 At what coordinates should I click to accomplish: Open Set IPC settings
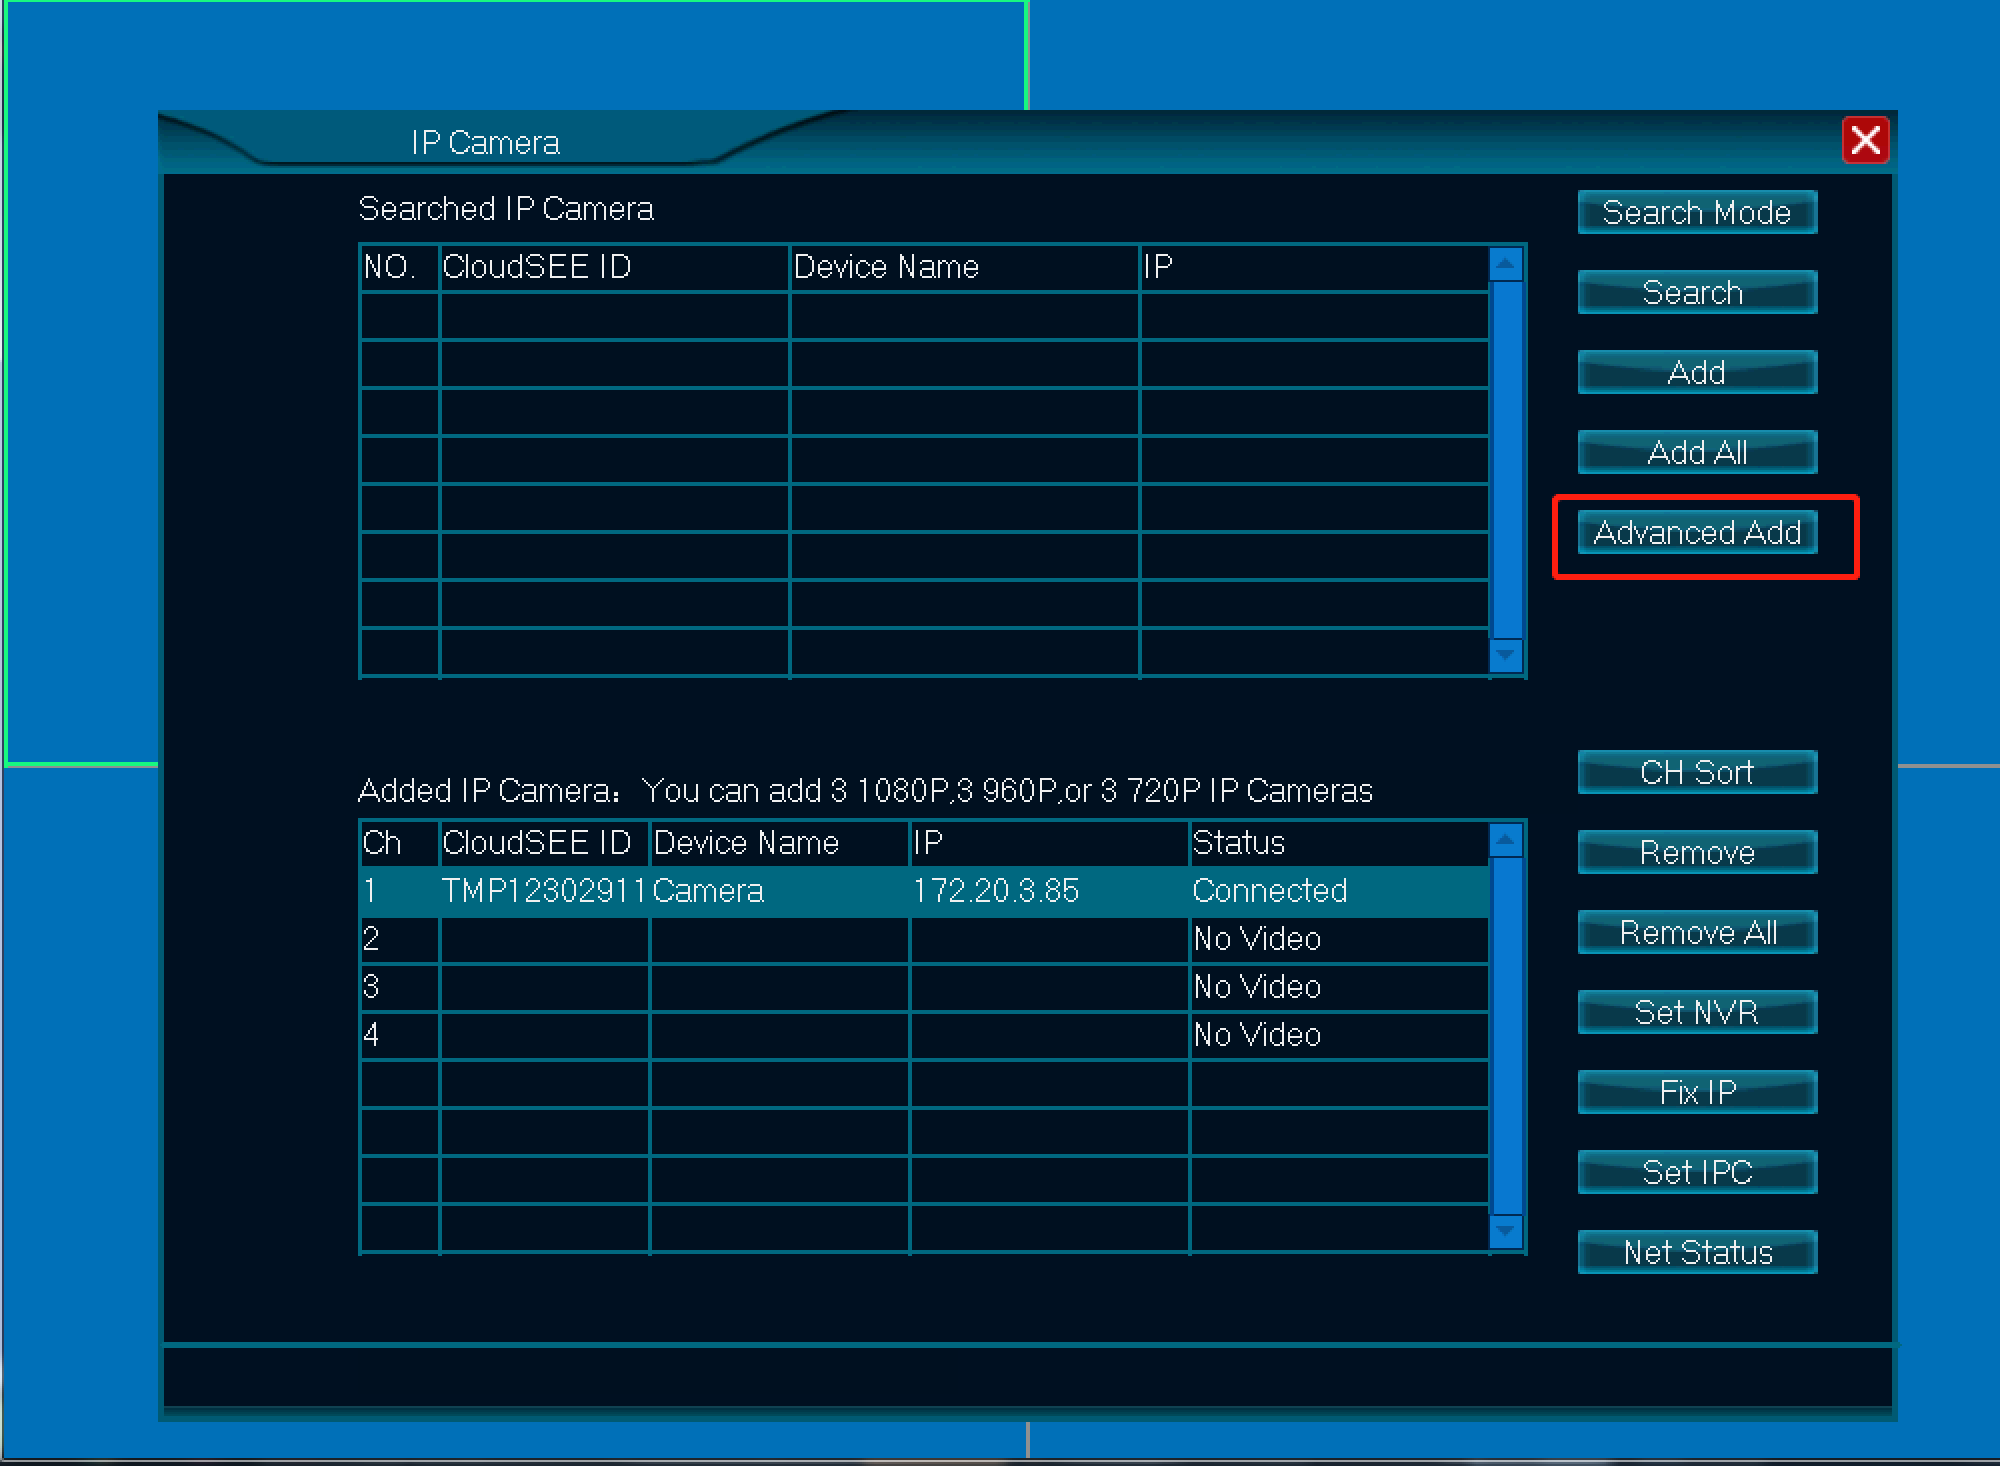[1697, 1172]
